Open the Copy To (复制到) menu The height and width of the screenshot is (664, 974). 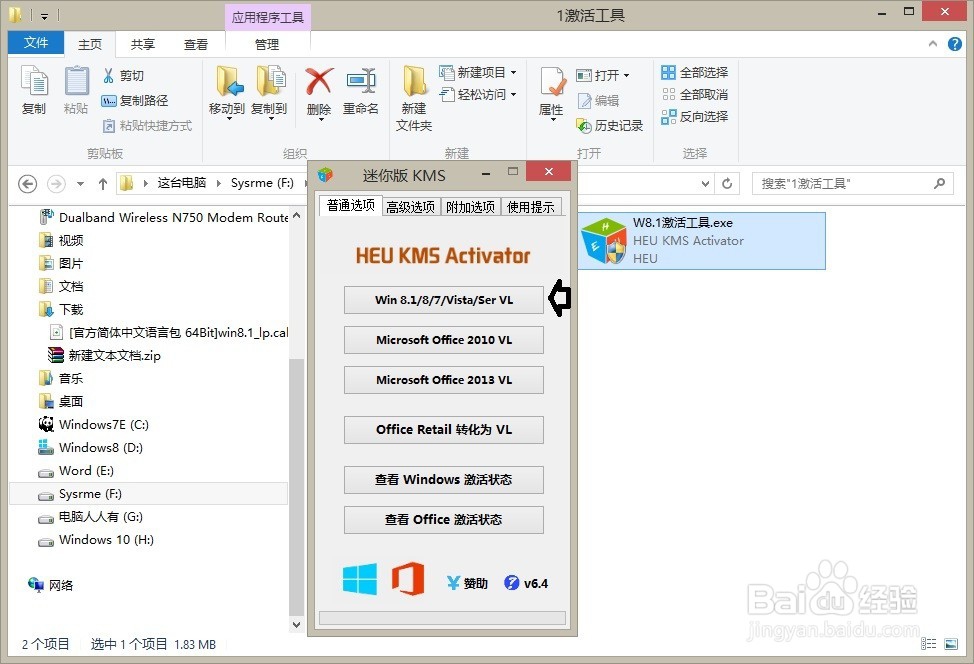tap(269, 92)
